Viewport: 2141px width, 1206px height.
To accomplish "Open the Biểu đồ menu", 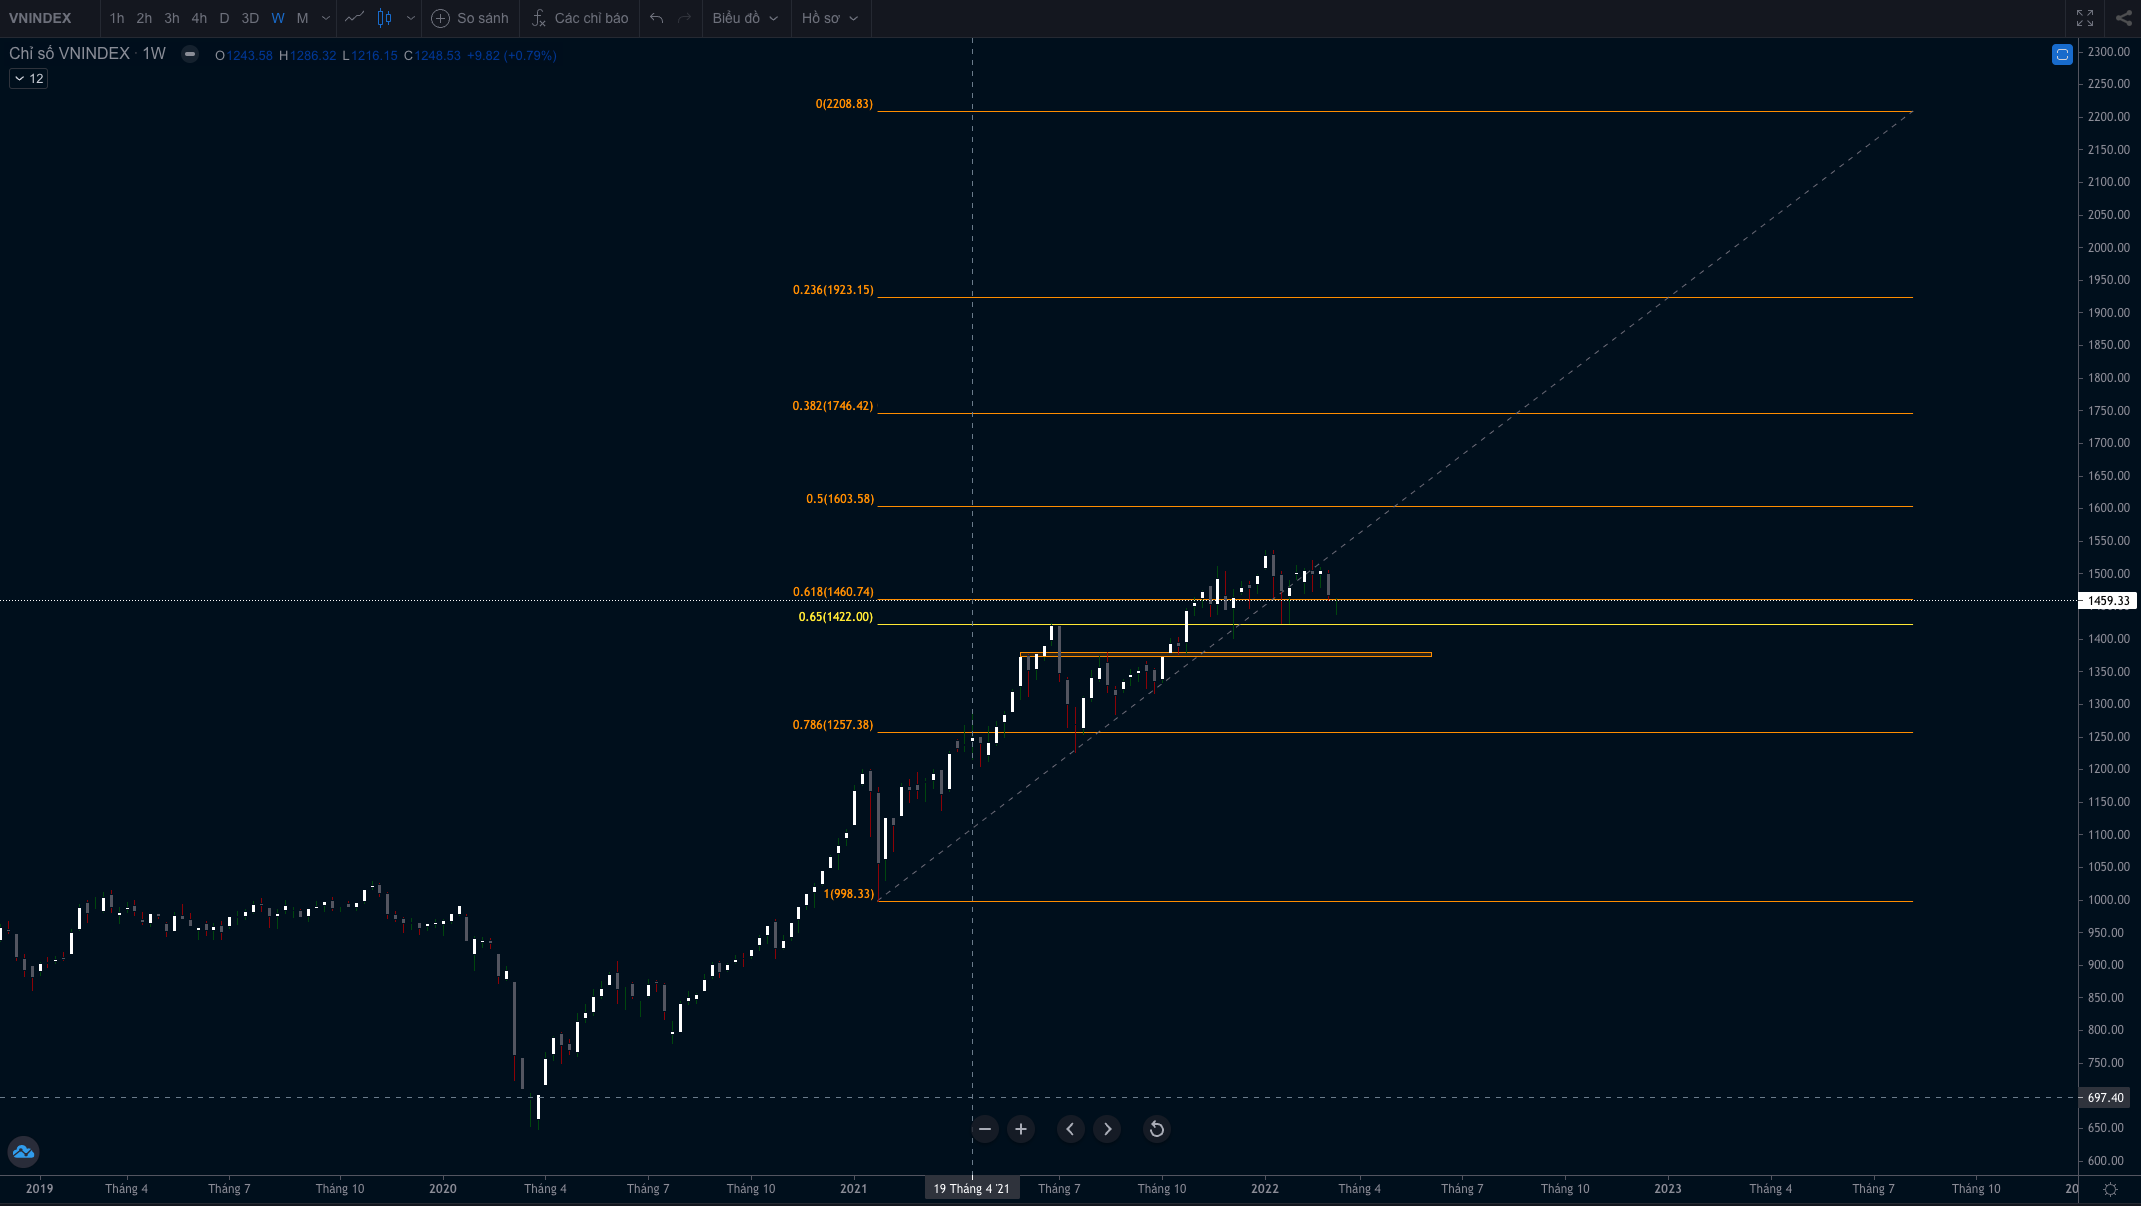I will click(744, 18).
